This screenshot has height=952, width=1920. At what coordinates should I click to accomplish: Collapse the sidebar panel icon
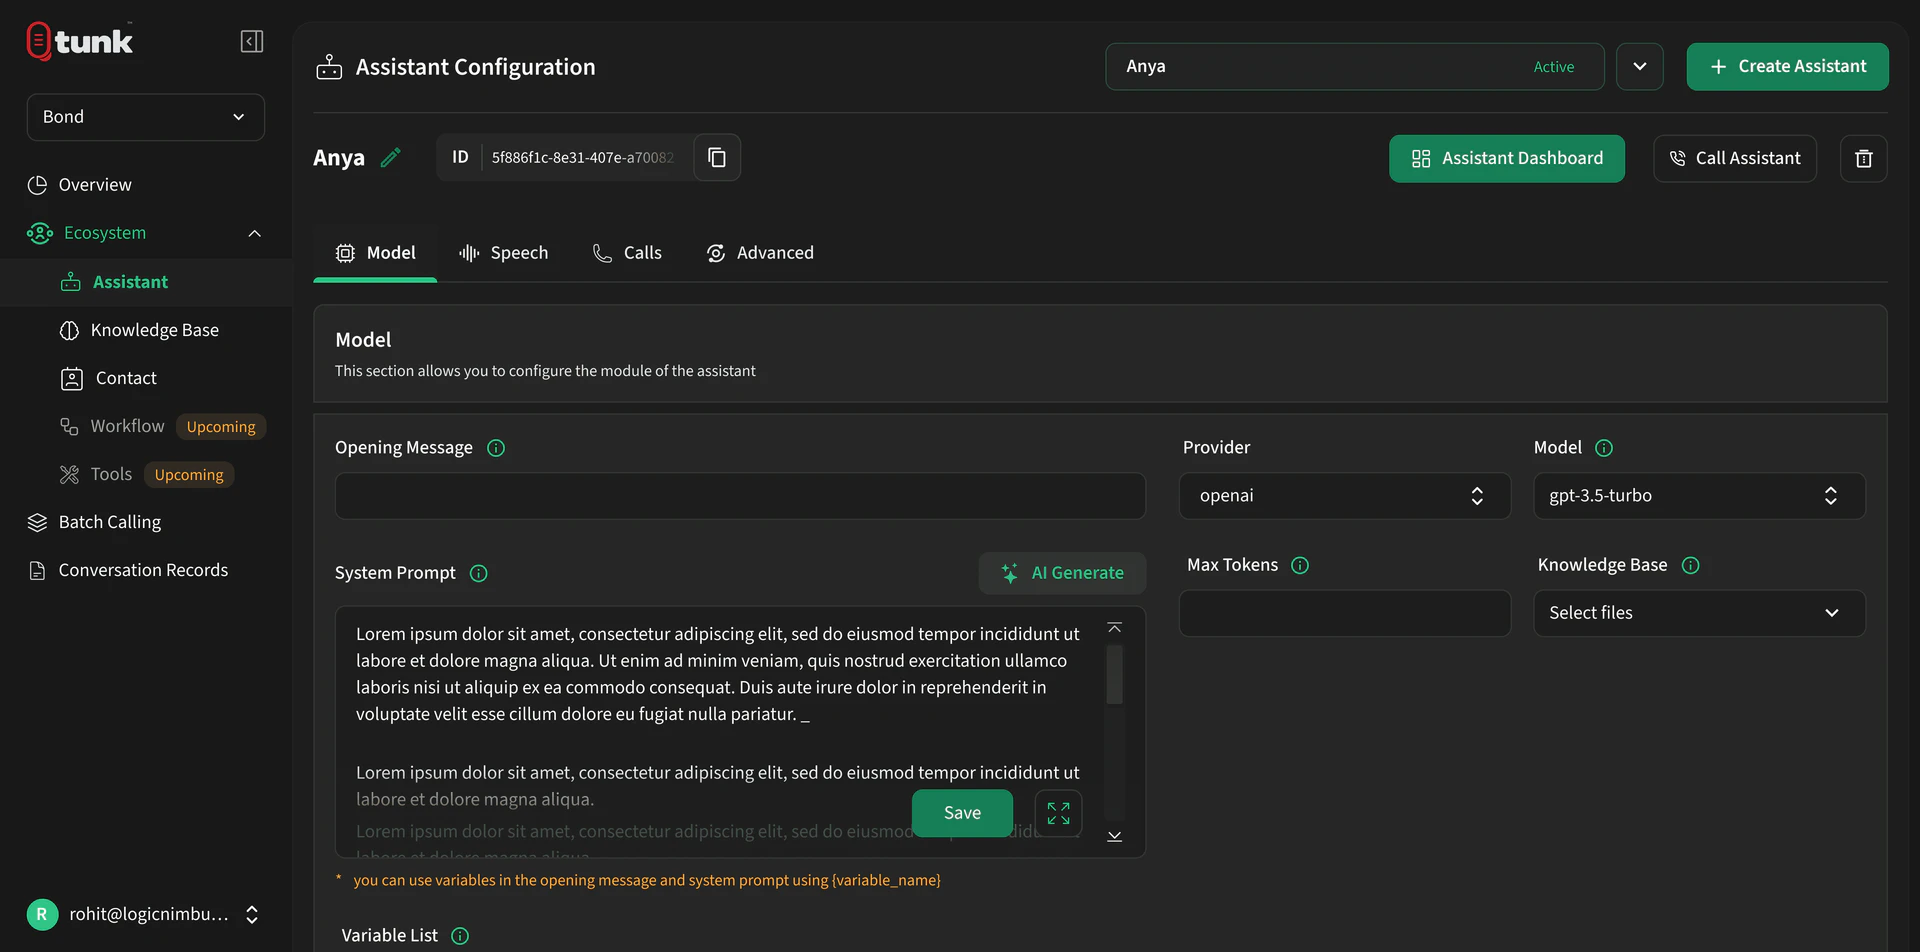[252, 41]
